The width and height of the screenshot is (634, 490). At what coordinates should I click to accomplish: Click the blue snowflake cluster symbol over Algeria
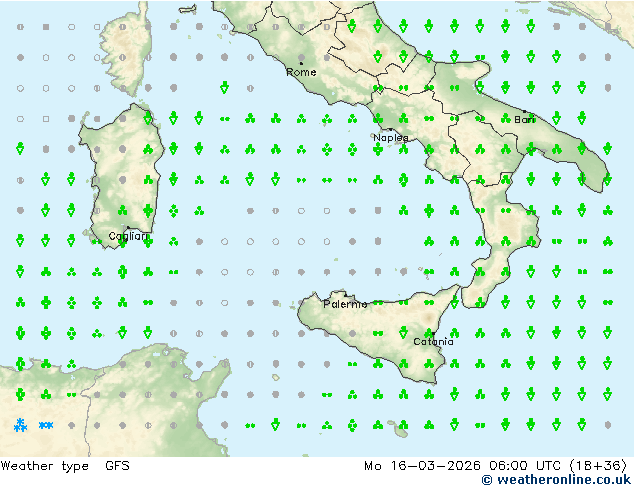(20, 425)
